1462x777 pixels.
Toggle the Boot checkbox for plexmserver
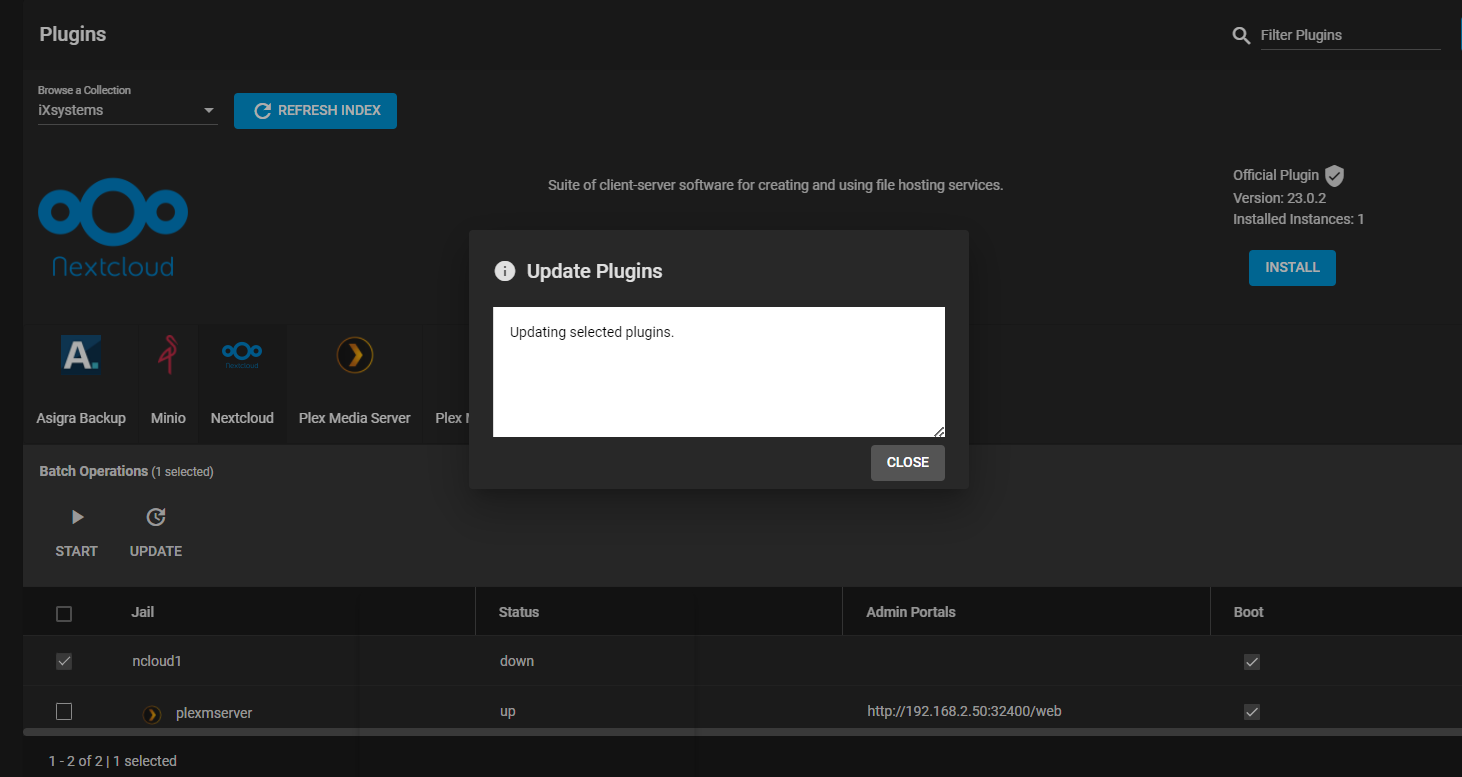[x=1251, y=712]
